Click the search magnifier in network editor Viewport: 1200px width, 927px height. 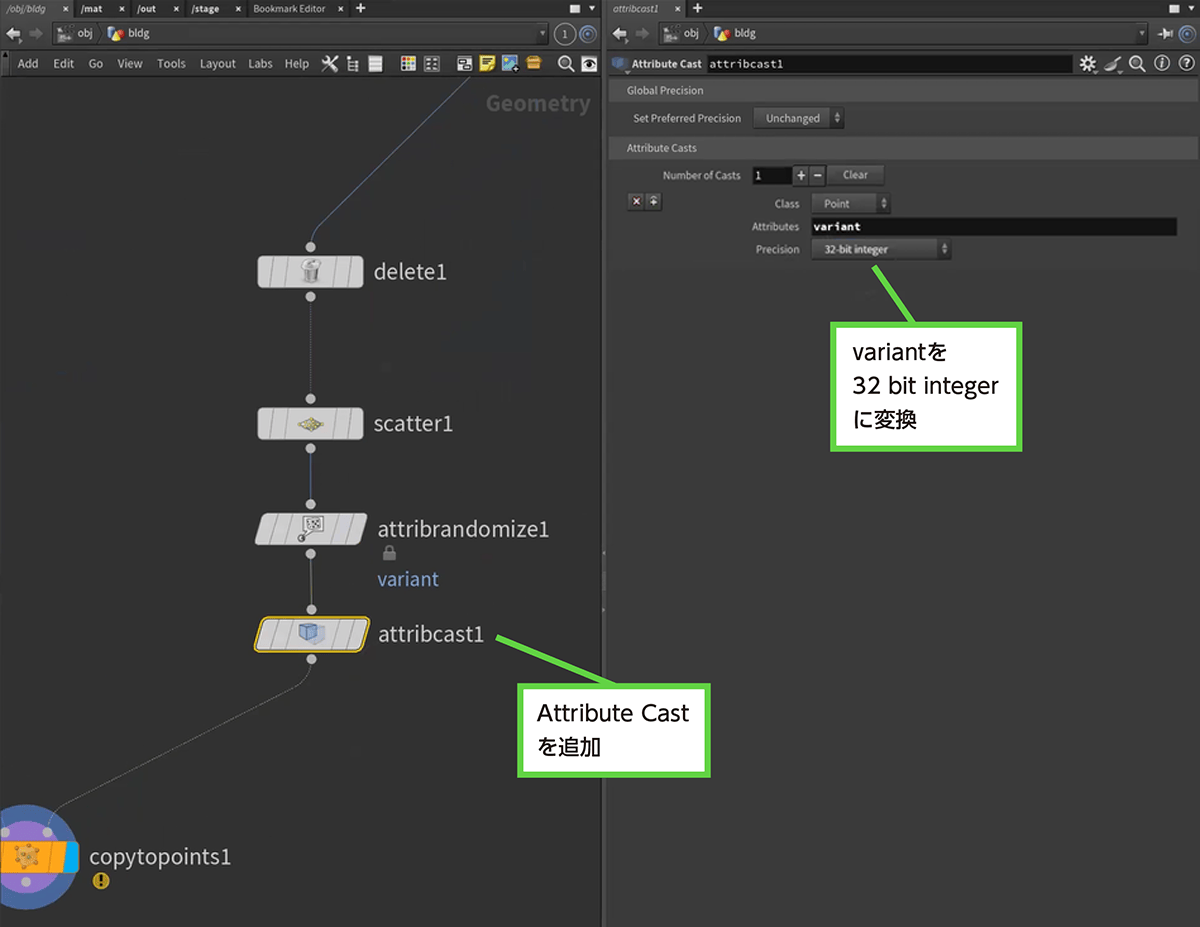(565, 63)
